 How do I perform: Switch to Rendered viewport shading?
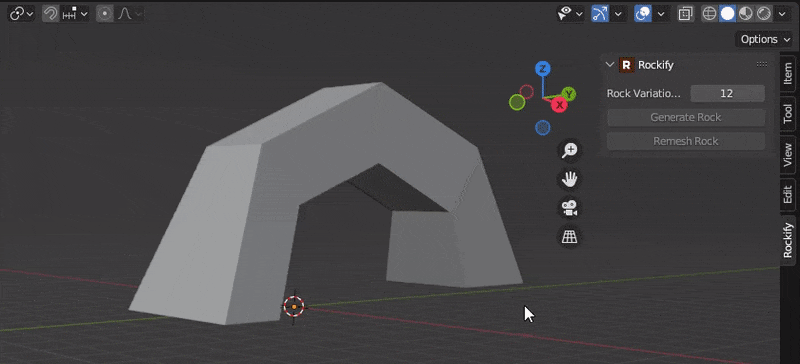[764, 14]
